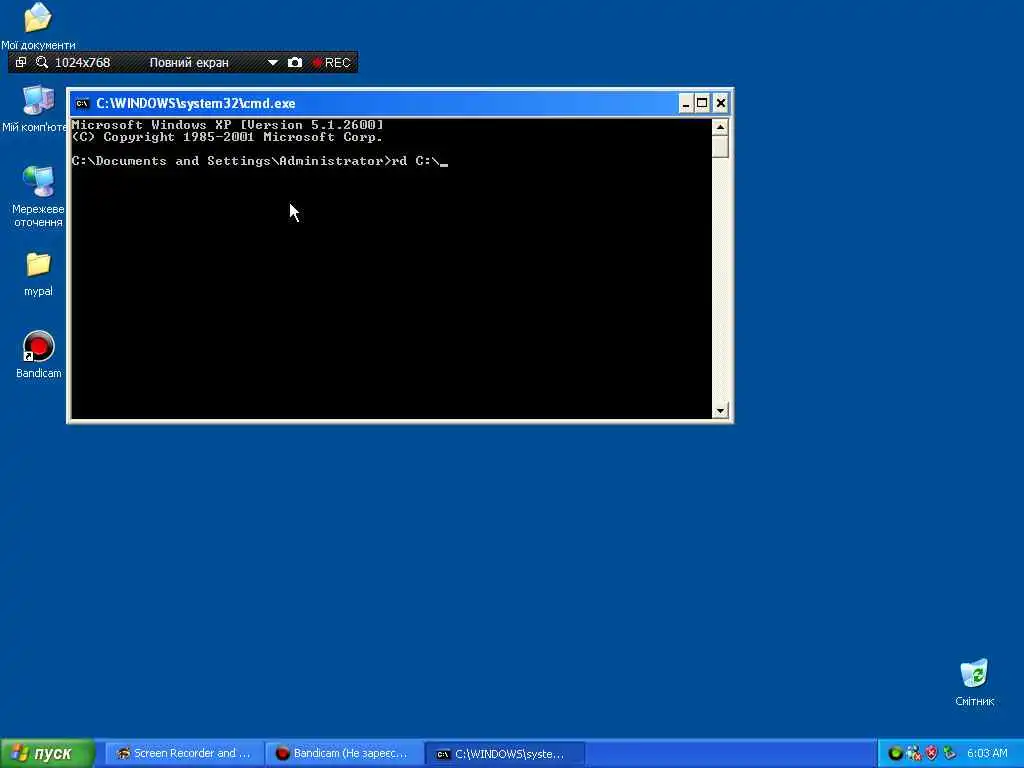The height and width of the screenshot is (768, 1024).
Task: Click the magnifier icon in Bandicam bar
Action: click(x=42, y=62)
